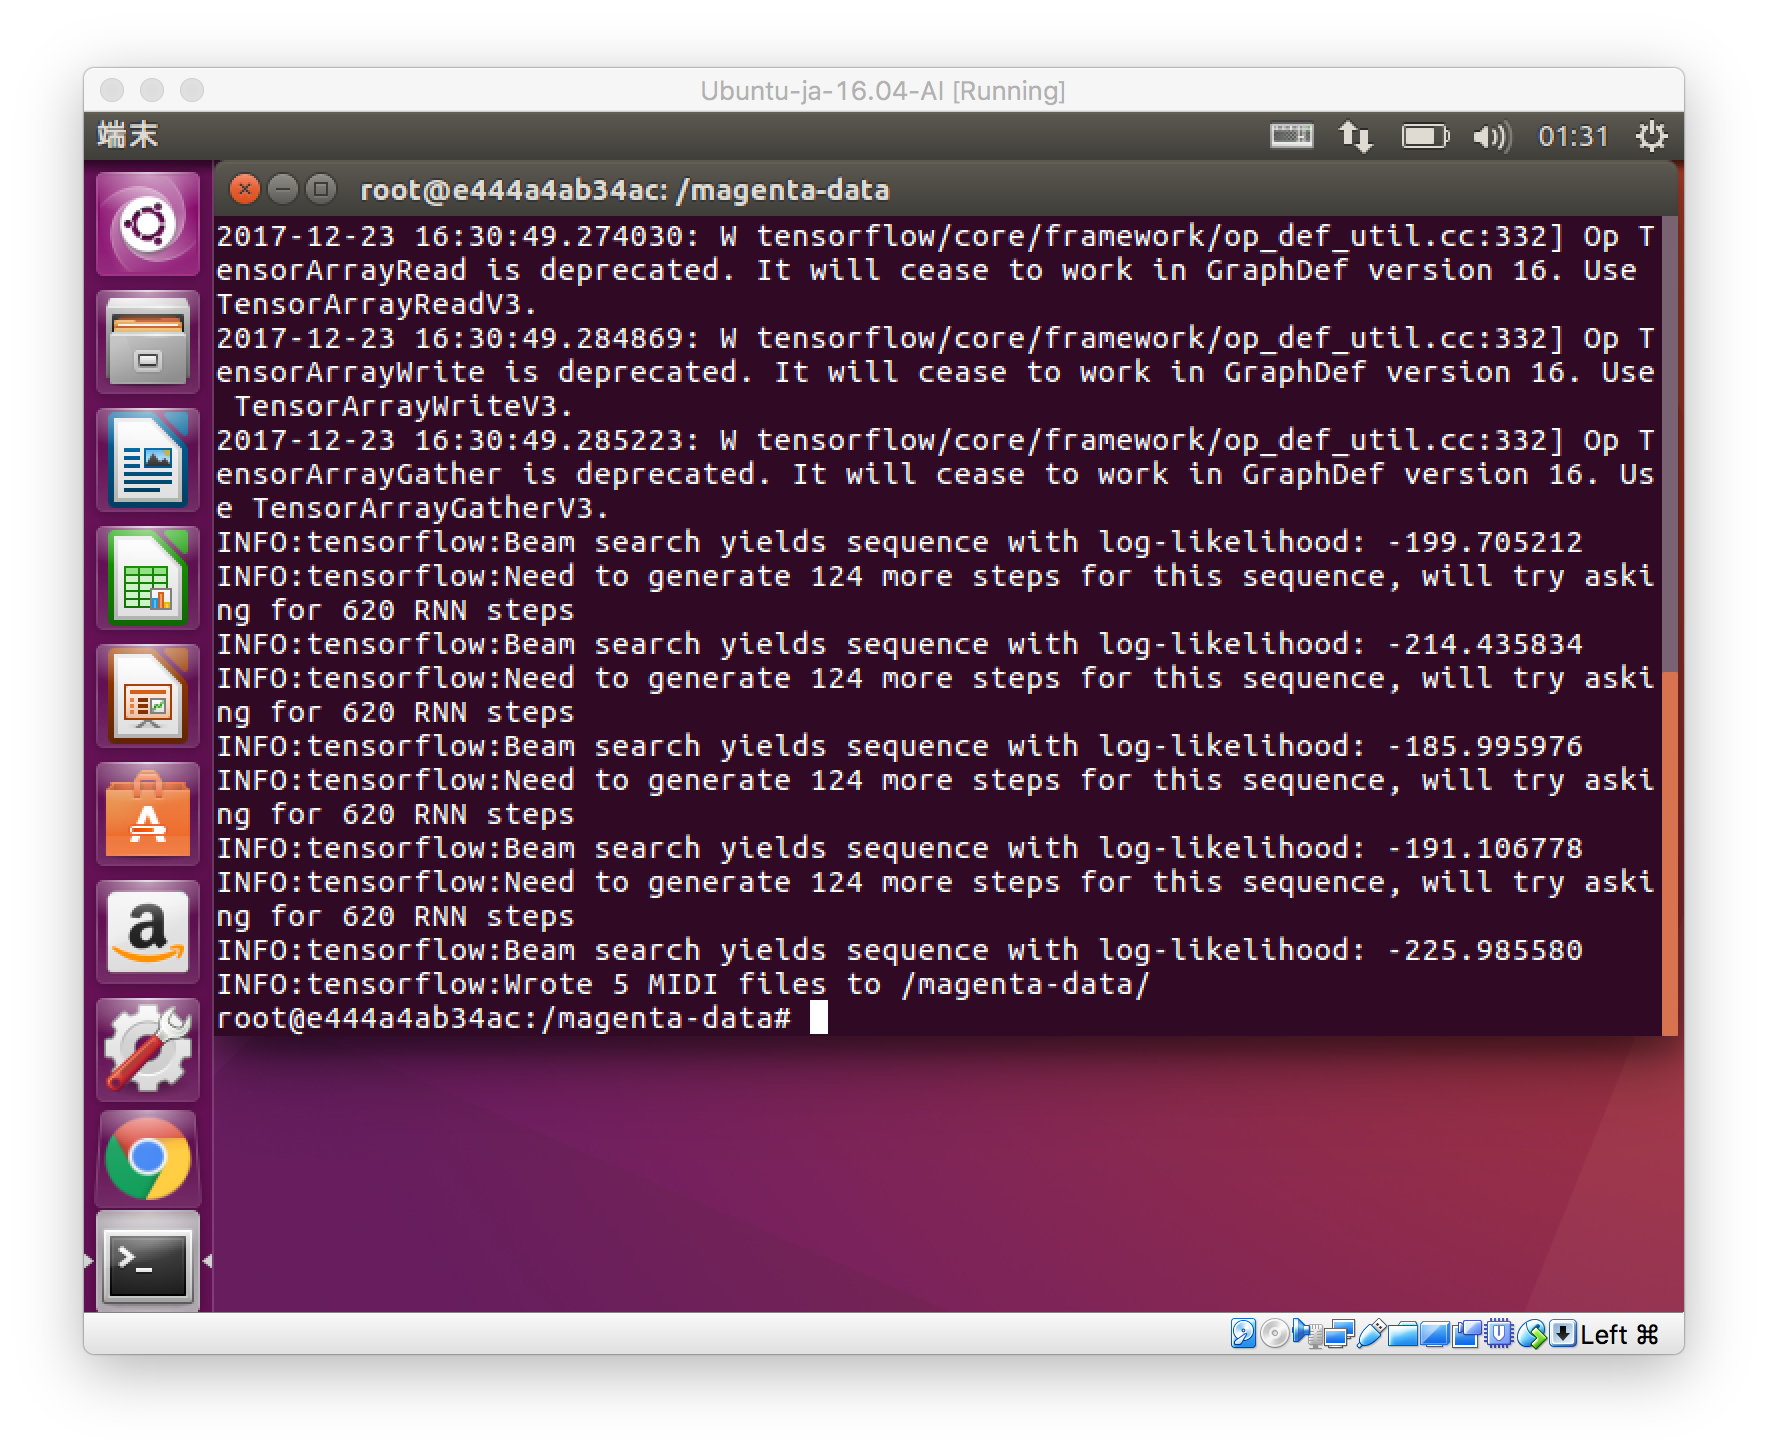Open the session power gear menu
This screenshot has height=1454, width=1768.
point(1651,135)
